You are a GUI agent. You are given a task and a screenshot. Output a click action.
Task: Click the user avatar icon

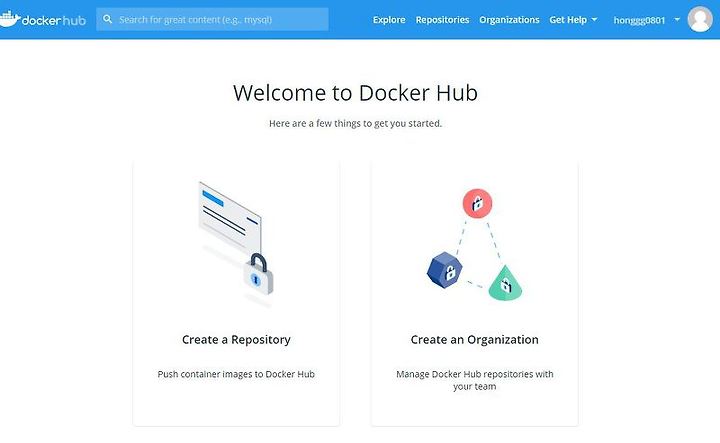coord(700,19)
